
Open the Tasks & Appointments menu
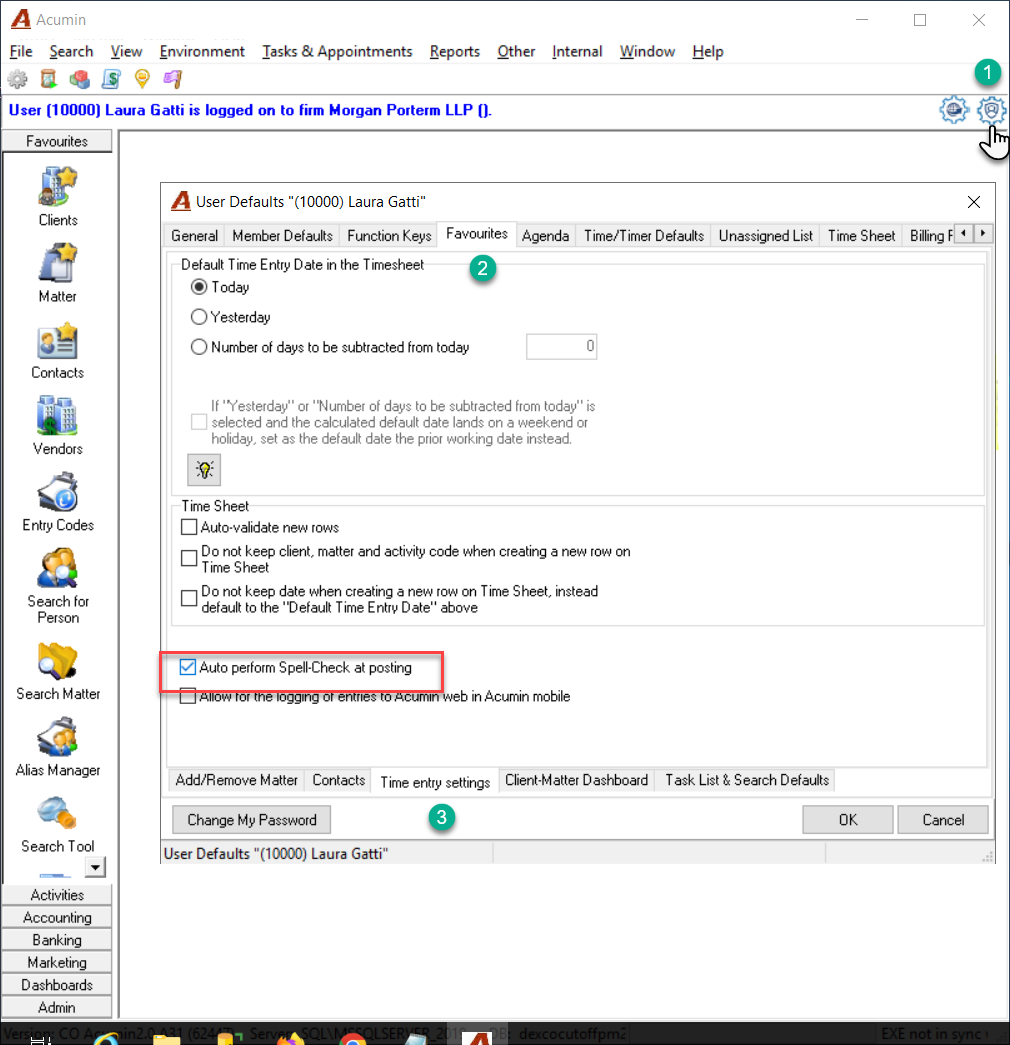click(x=337, y=51)
